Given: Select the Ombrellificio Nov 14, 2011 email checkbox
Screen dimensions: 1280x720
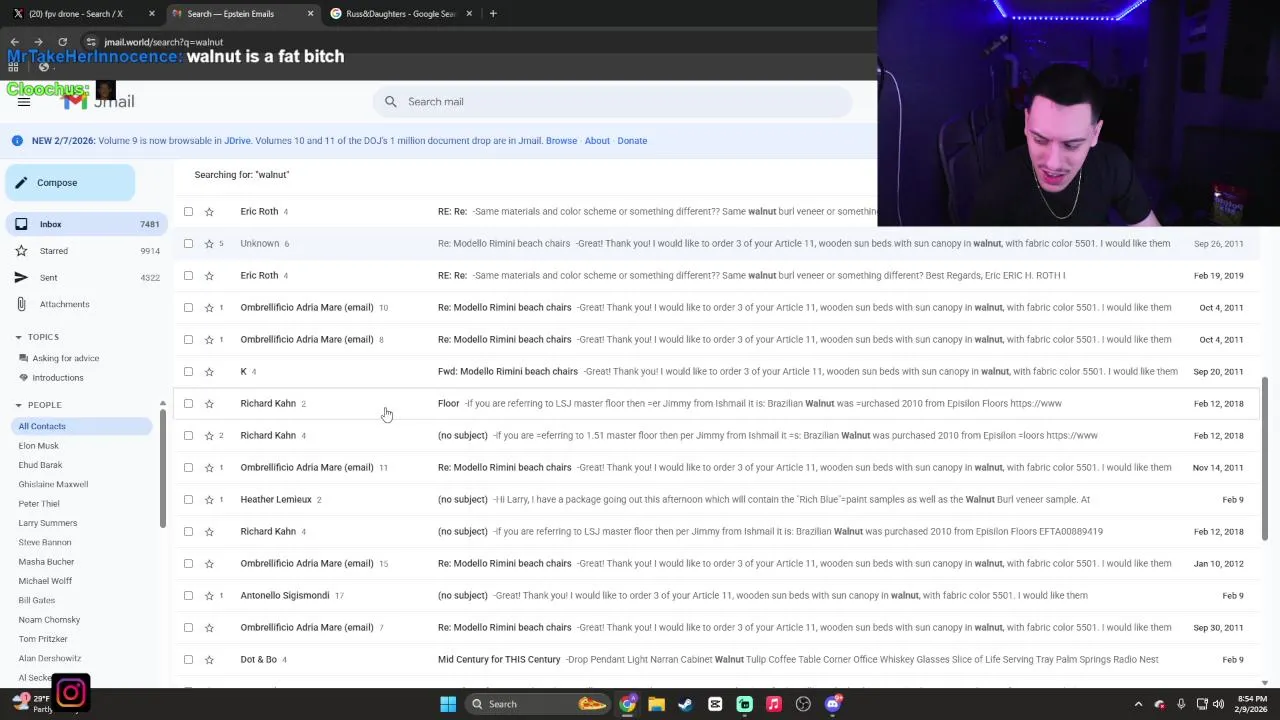Looking at the screenshot, I should (188, 467).
